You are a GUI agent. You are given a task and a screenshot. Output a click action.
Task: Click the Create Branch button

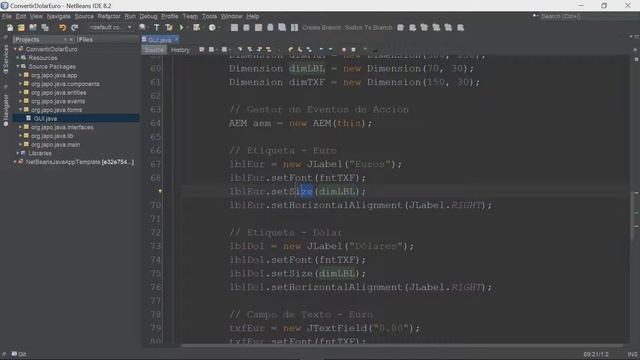321,28
